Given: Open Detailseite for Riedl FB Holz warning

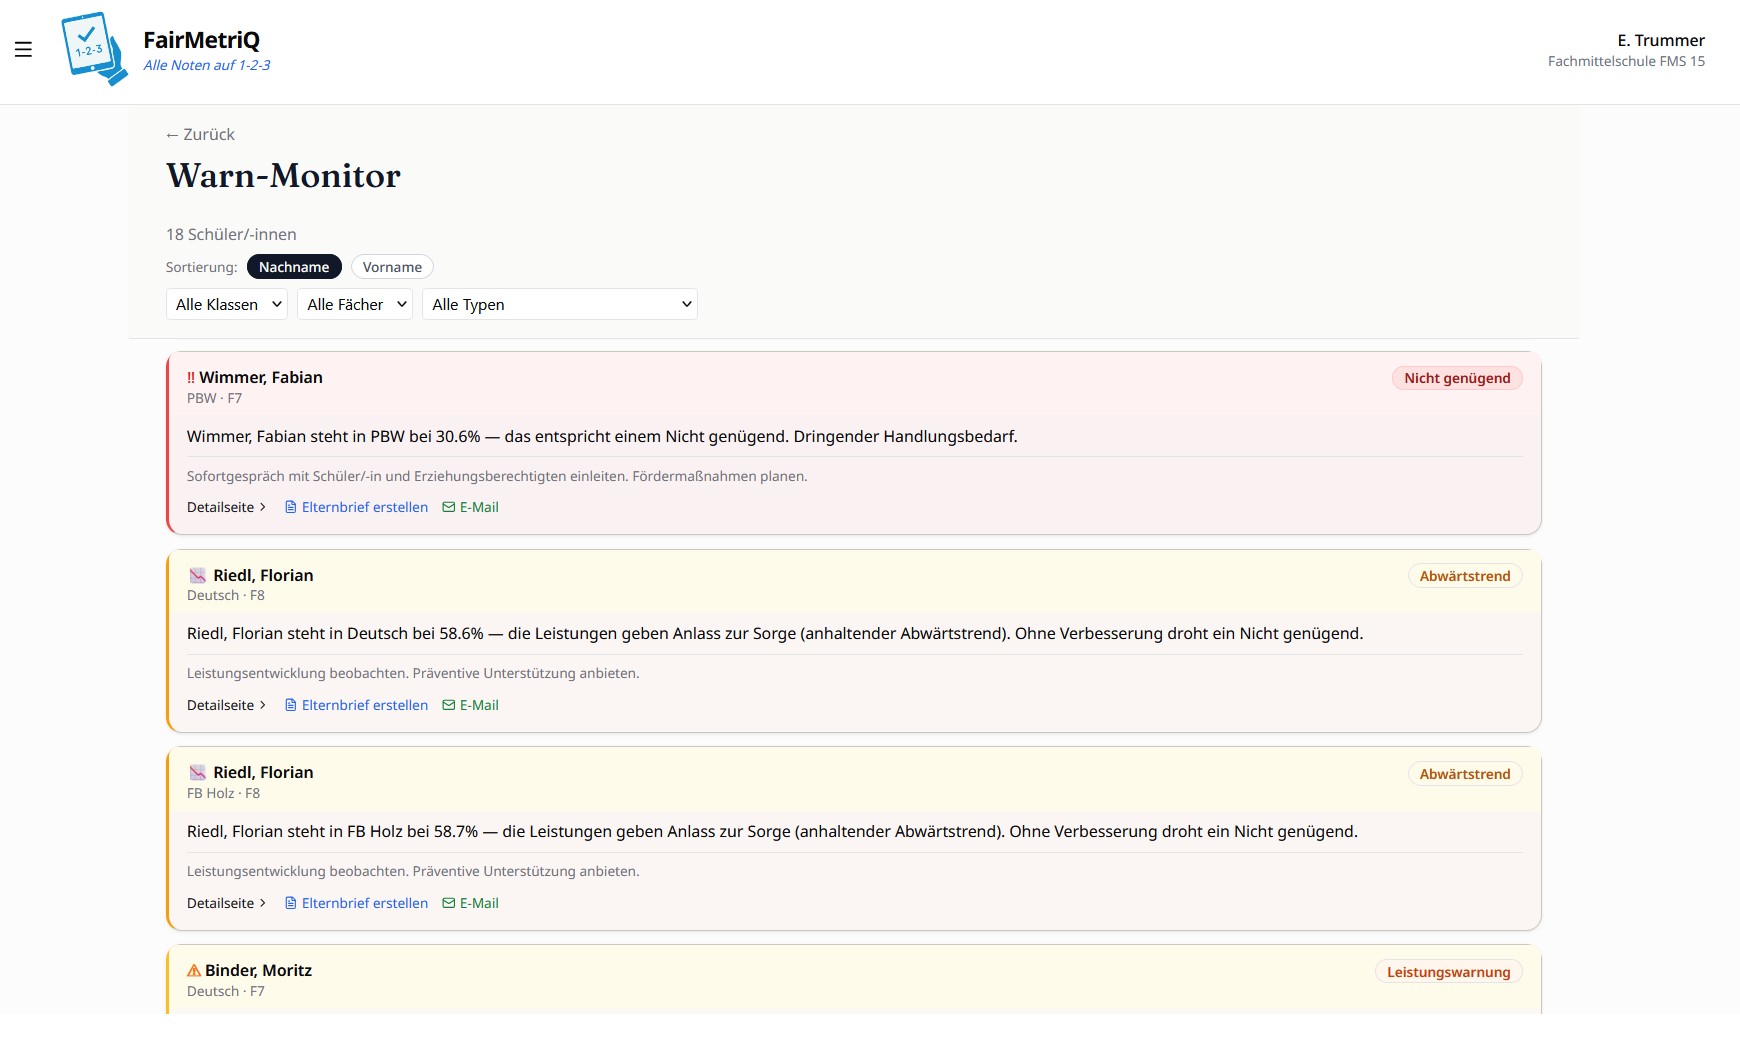Looking at the screenshot, I should pos(227,903).
